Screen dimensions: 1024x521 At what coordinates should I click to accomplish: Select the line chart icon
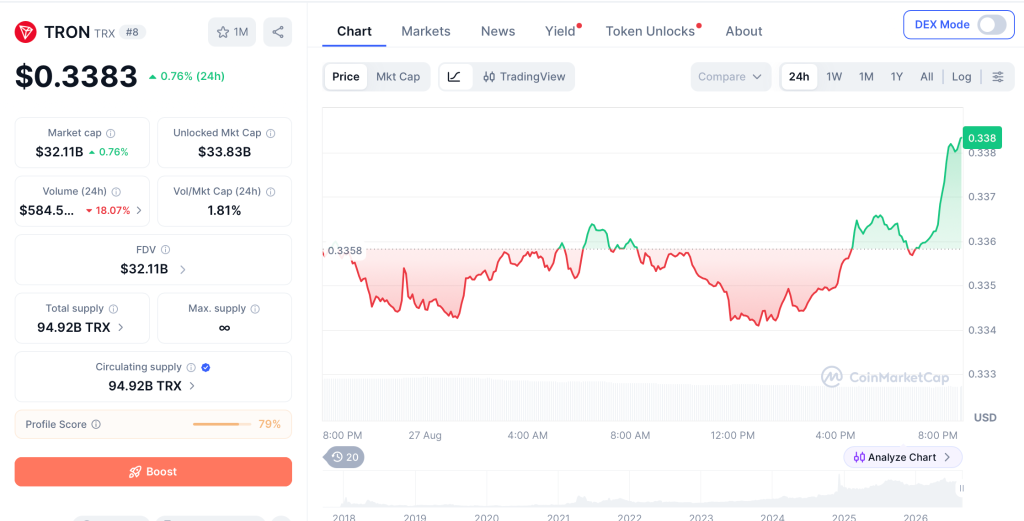455,76
